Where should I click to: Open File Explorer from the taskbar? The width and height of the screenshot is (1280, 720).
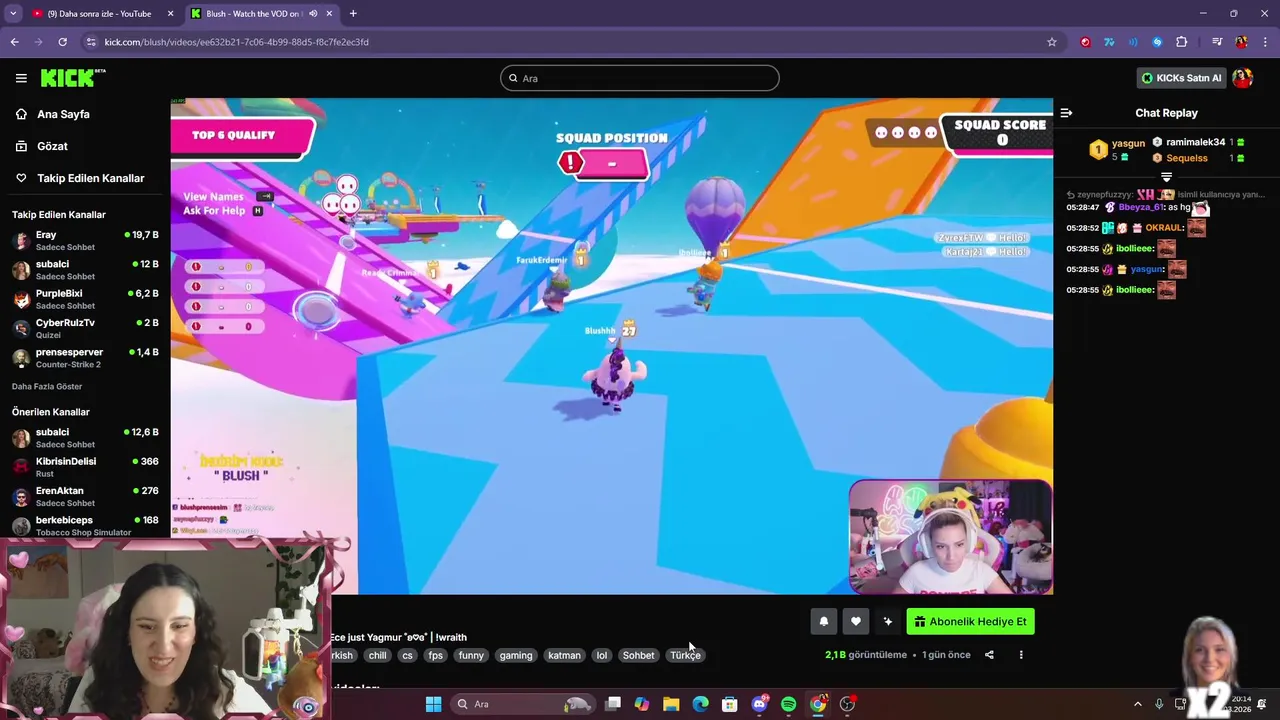tap(671, 704)
